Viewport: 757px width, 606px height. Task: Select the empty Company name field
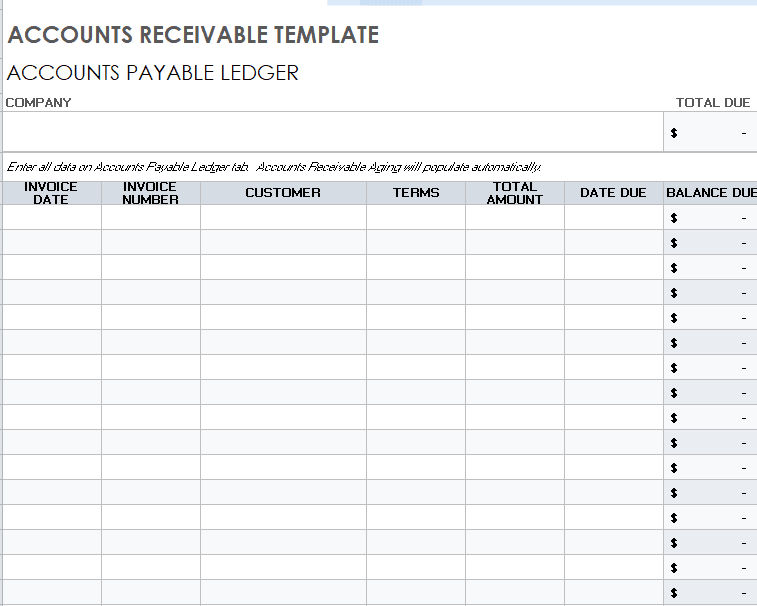[333, 132]
